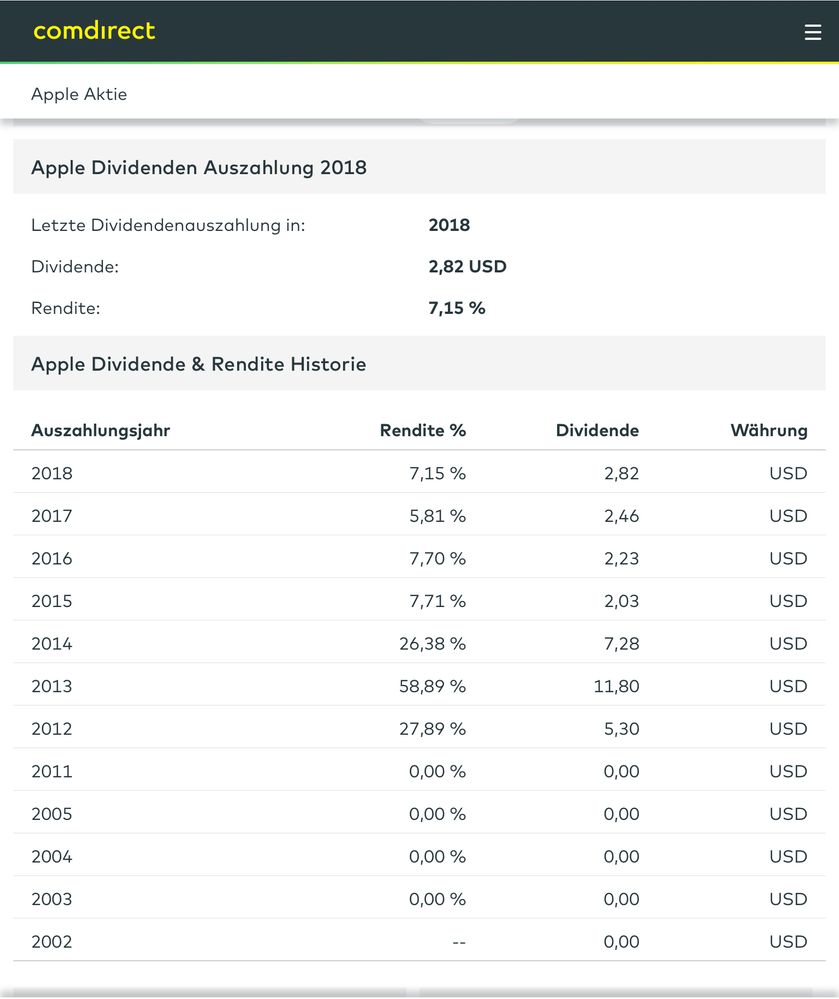Click the comdirect logo
The width and height of the screenshot is (839, 999).
coord(94,31)
